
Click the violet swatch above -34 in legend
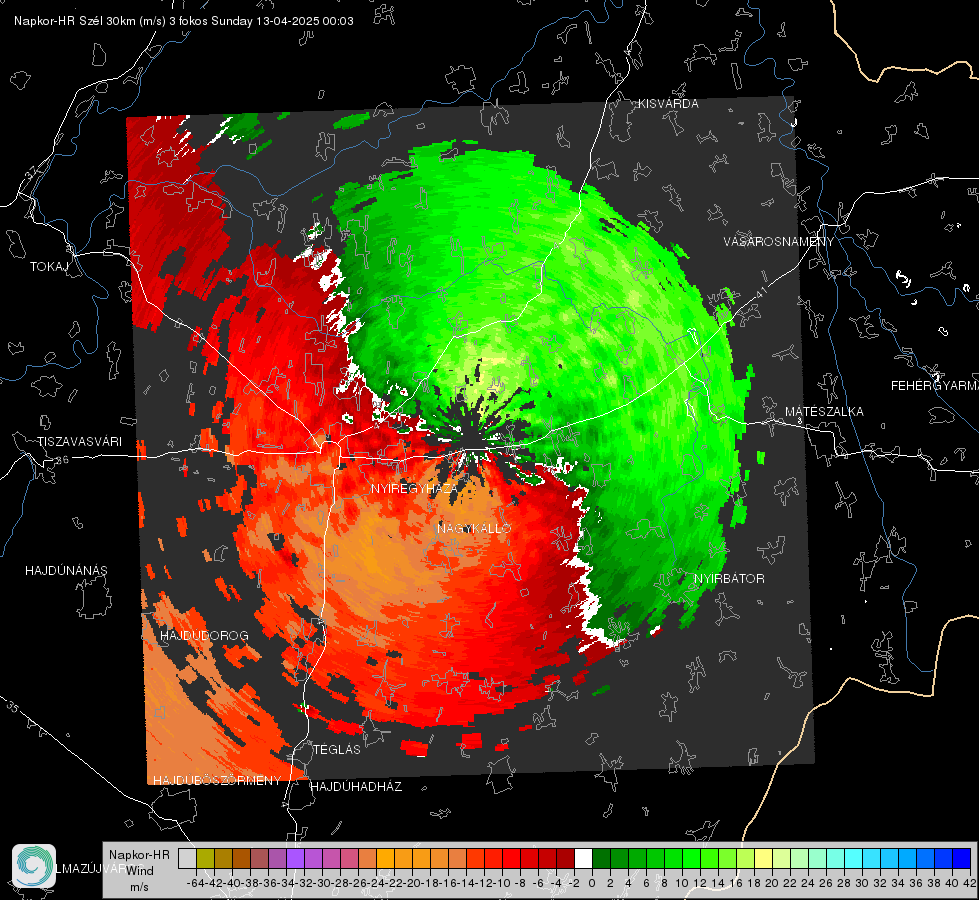coord(295,858)
